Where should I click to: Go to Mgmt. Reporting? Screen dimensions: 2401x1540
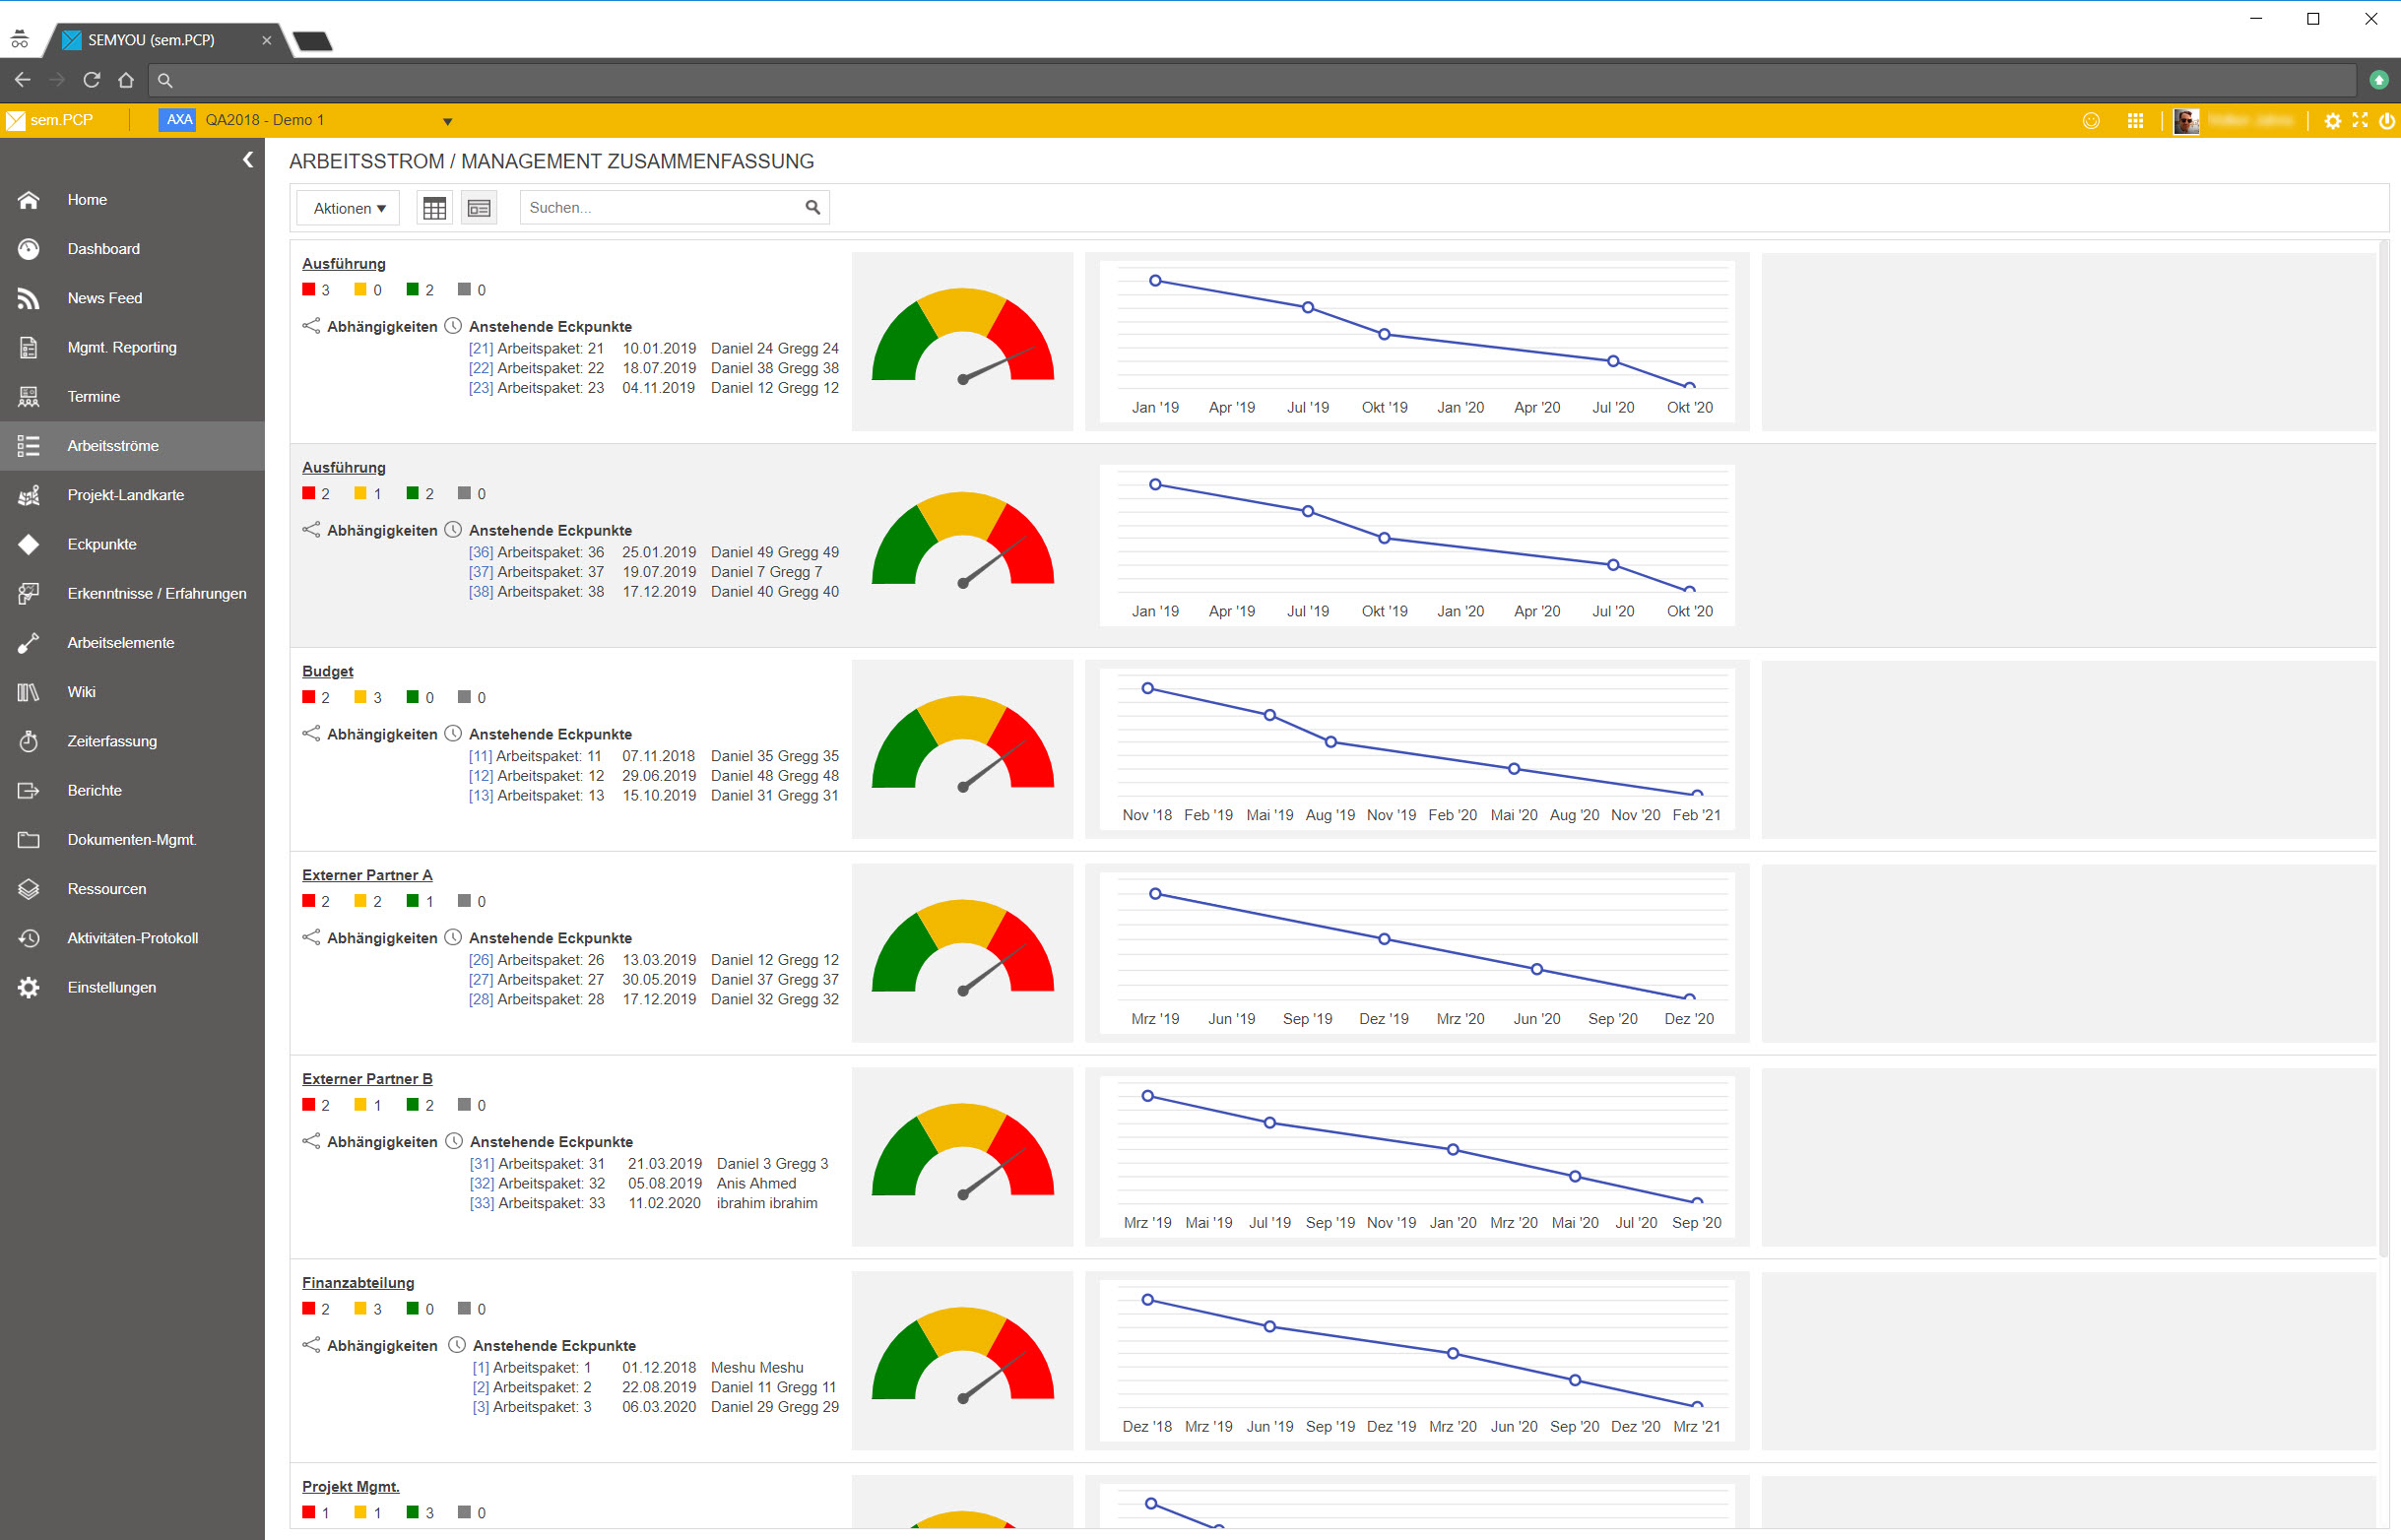[x=132, y=347]
